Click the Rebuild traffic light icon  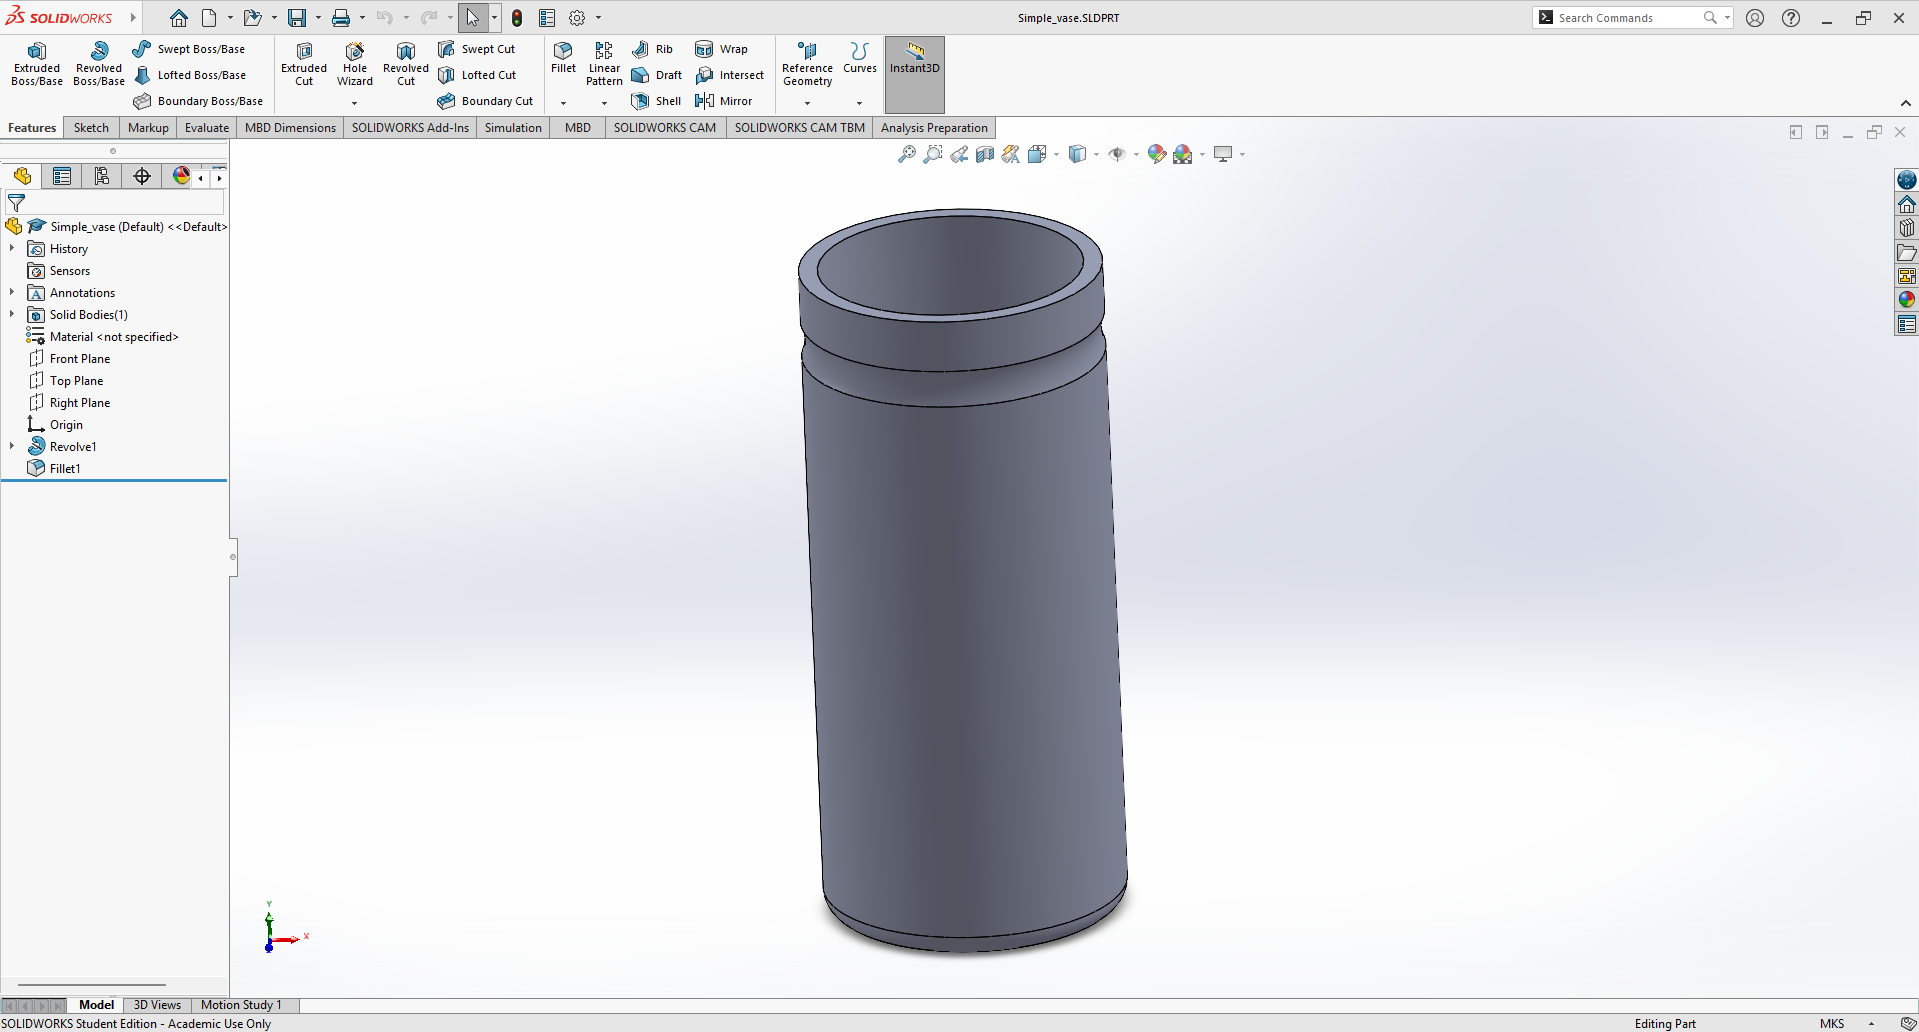pos(517,18)
